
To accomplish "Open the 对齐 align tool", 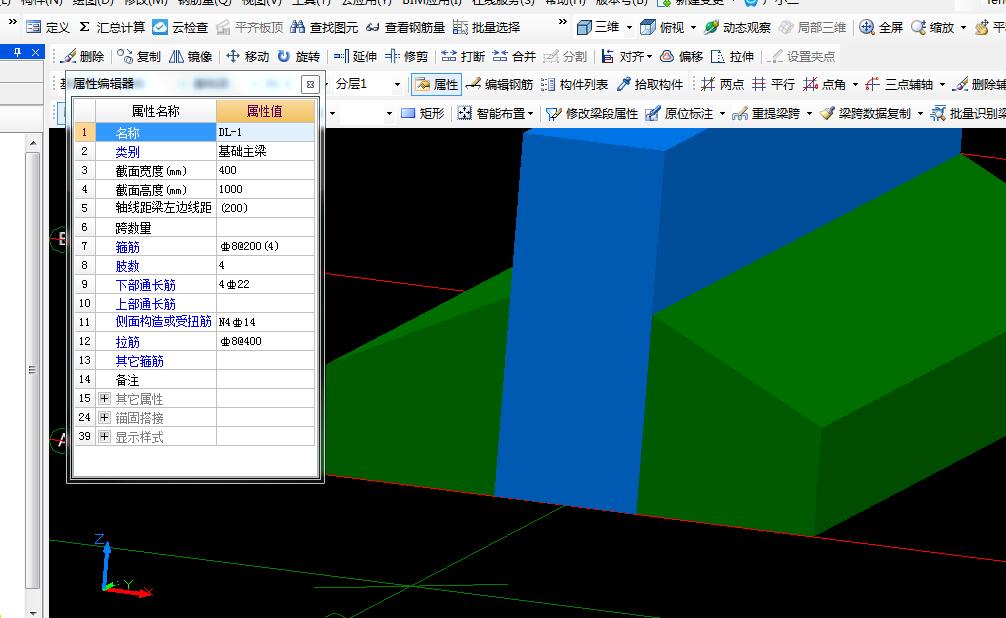I will click(x=622, y=56).
